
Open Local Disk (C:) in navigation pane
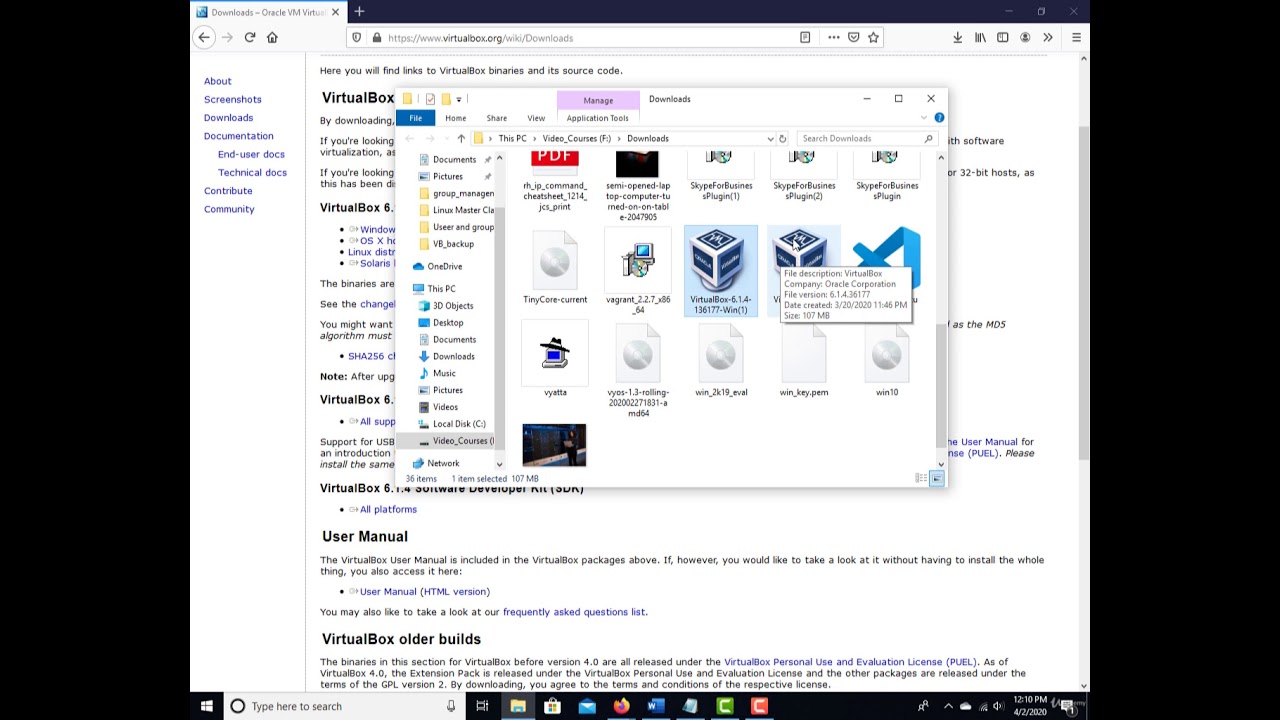coord(459,424)
